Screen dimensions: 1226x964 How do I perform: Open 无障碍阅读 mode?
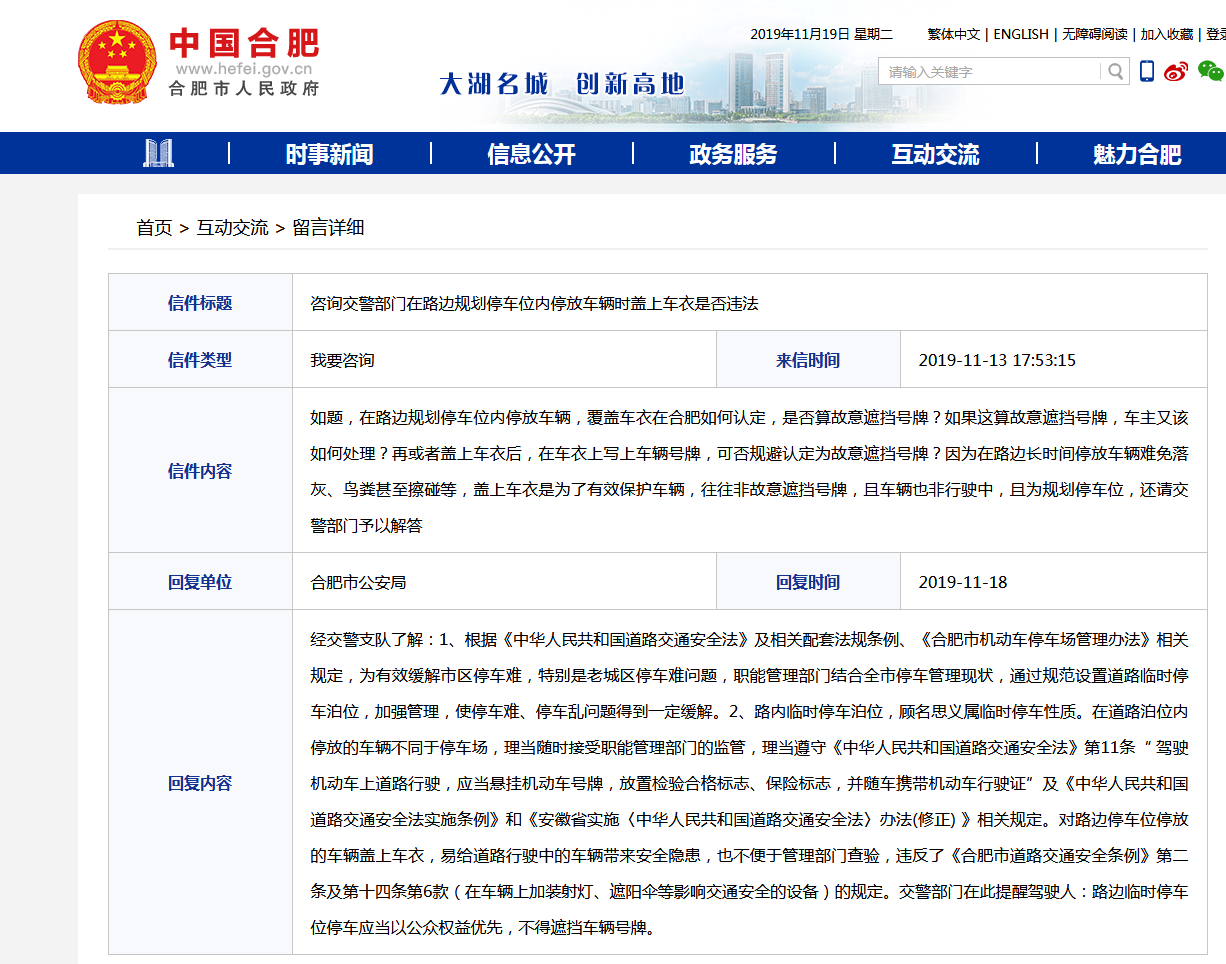[x=1094, y=34]
